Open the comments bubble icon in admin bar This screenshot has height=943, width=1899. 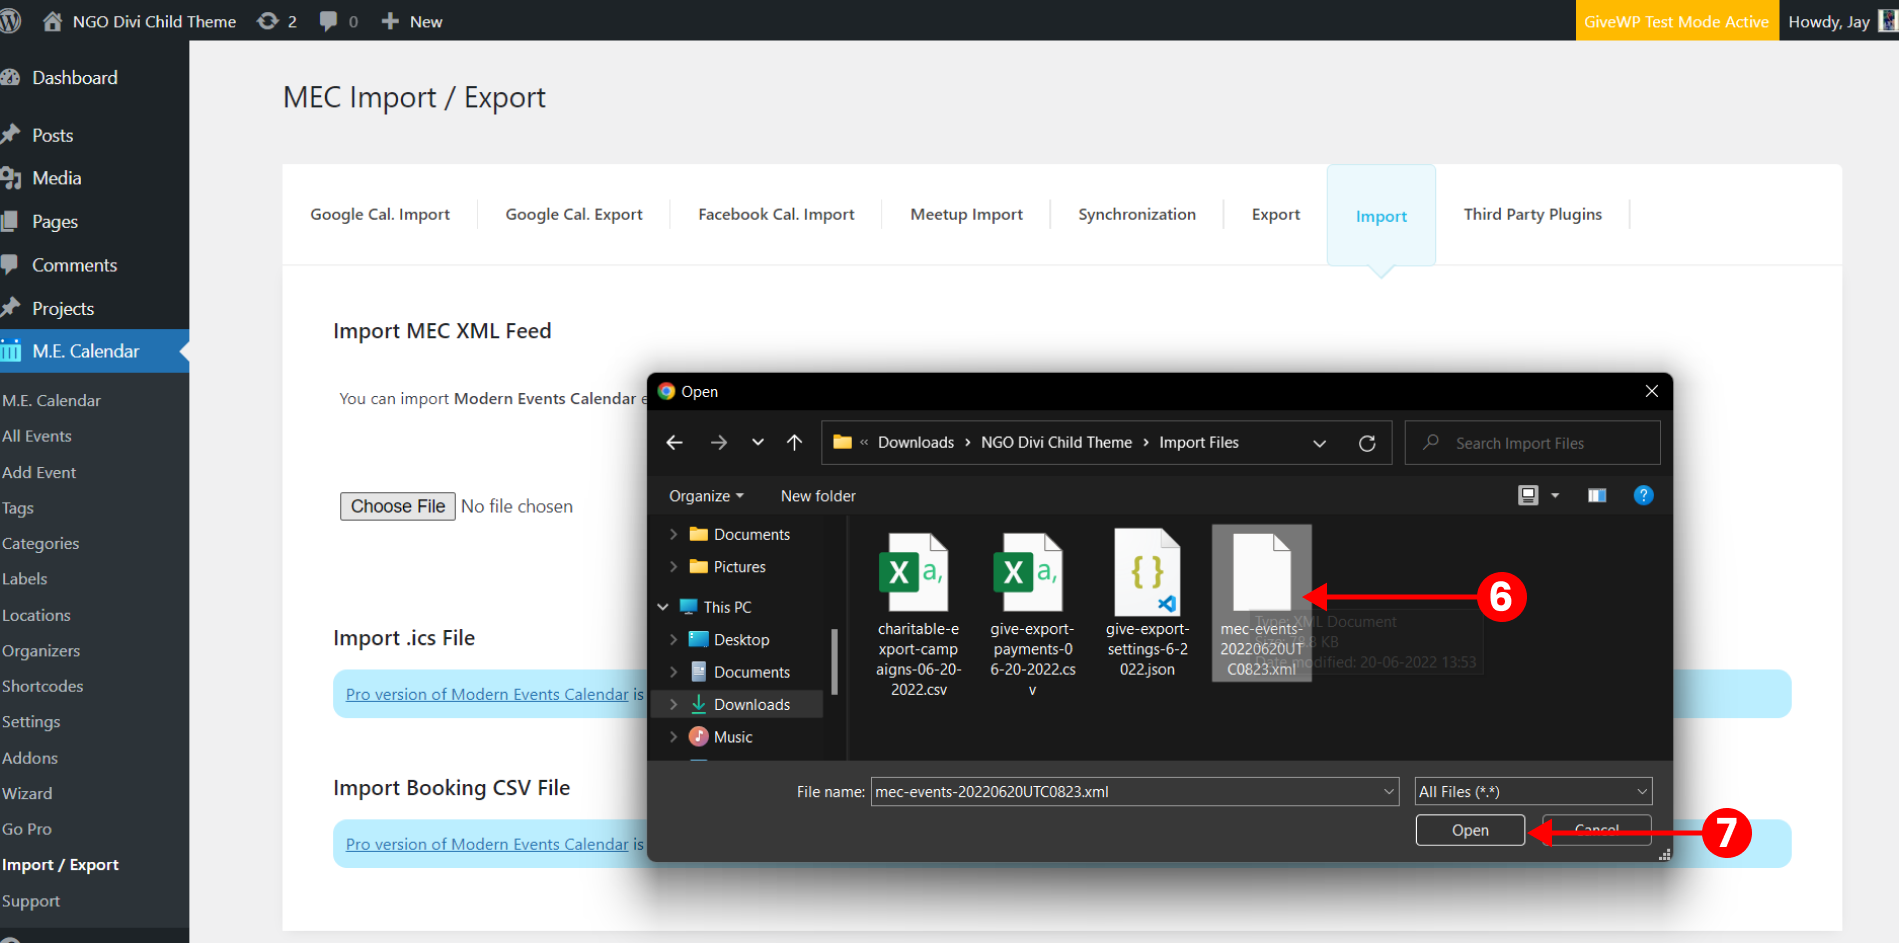328,21
